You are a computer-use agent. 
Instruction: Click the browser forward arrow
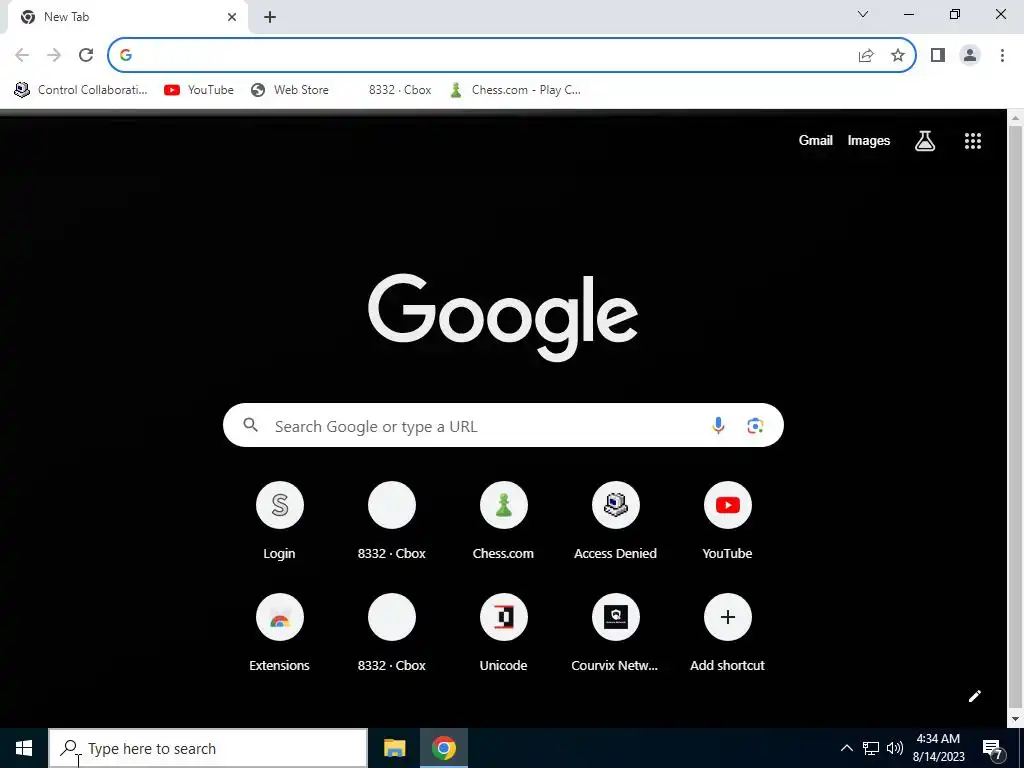point(54,55)
